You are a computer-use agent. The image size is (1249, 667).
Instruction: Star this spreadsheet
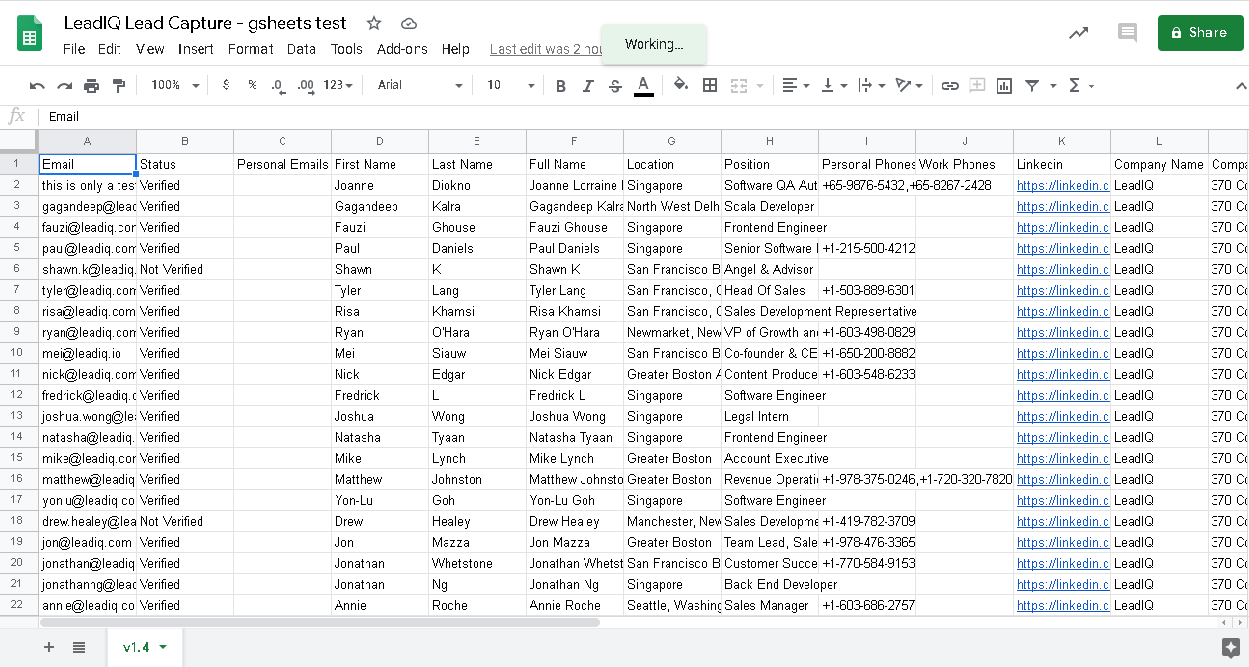point(374,23)
